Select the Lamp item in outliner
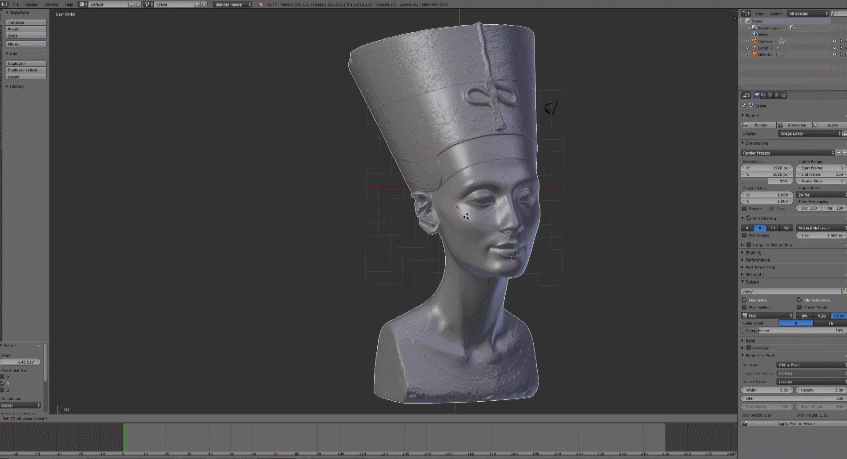 coord(762,48)
